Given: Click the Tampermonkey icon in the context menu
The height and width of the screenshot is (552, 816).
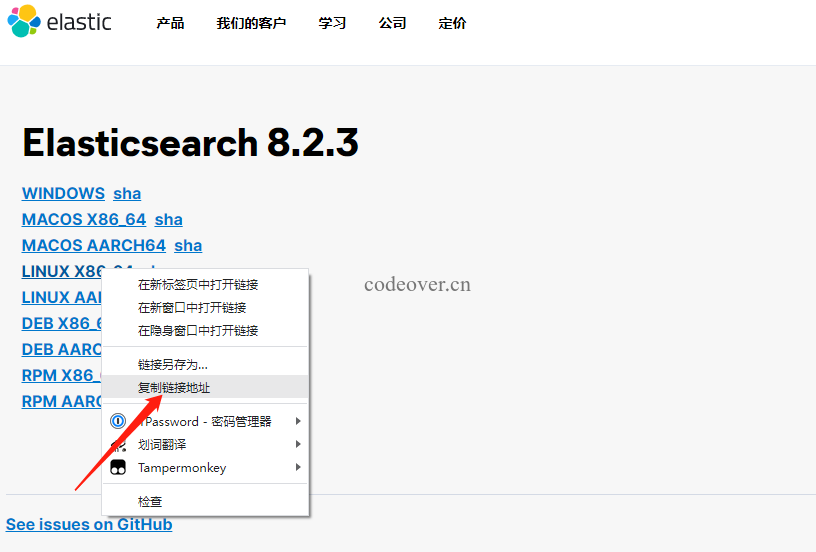Looking at the screenshot, I should 118,468.
